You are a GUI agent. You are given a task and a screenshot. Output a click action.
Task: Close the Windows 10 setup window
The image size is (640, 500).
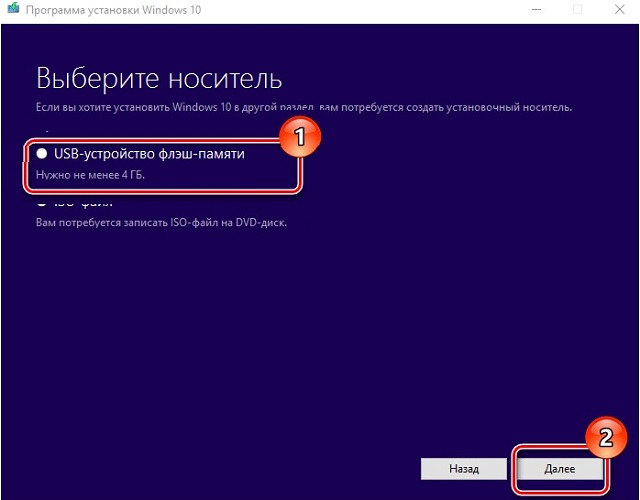click(x=619, y=9)
